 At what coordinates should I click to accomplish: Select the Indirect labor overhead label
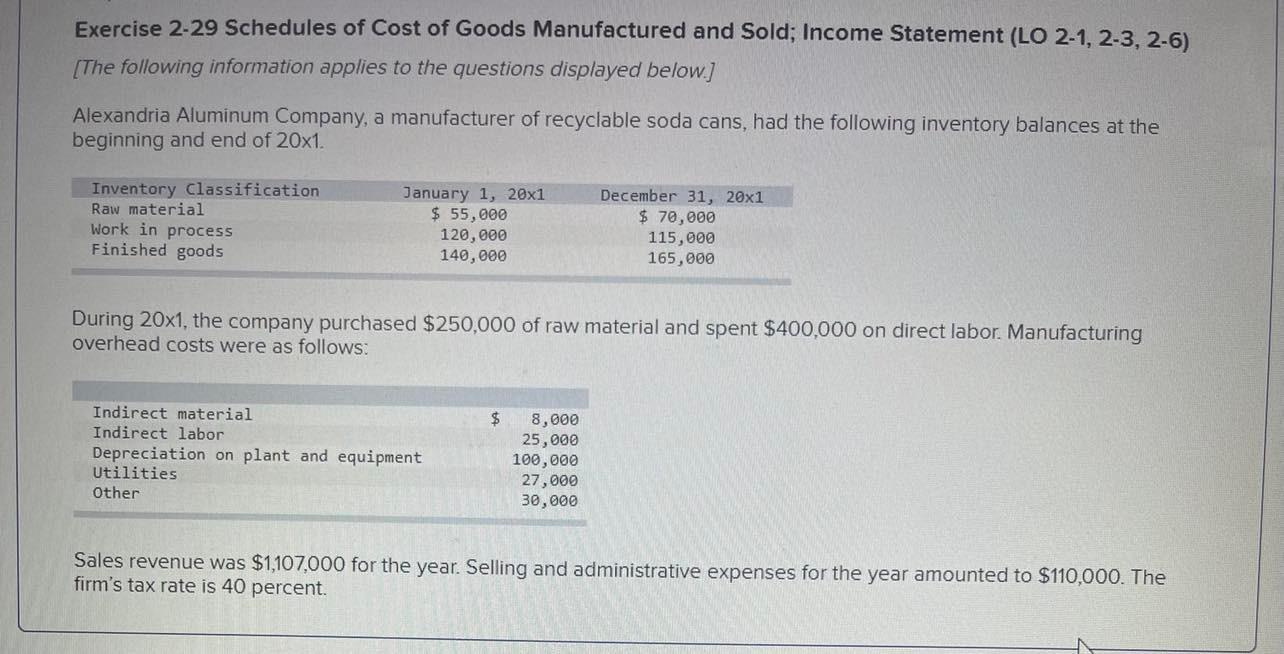click(158, 434)
